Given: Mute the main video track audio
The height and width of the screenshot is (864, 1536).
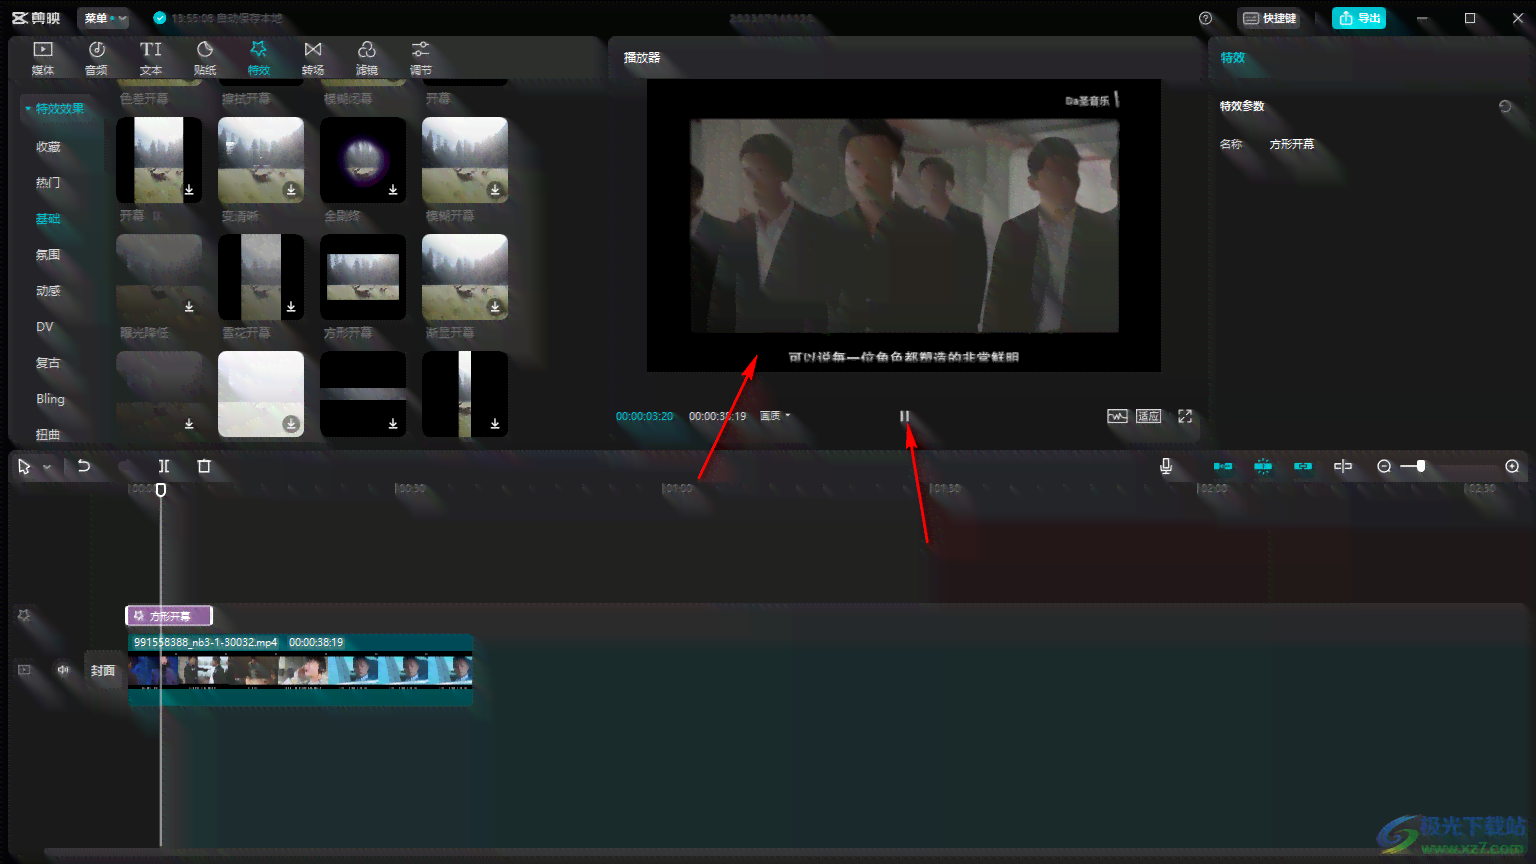Looking at the screenshot, I should 63,670.
